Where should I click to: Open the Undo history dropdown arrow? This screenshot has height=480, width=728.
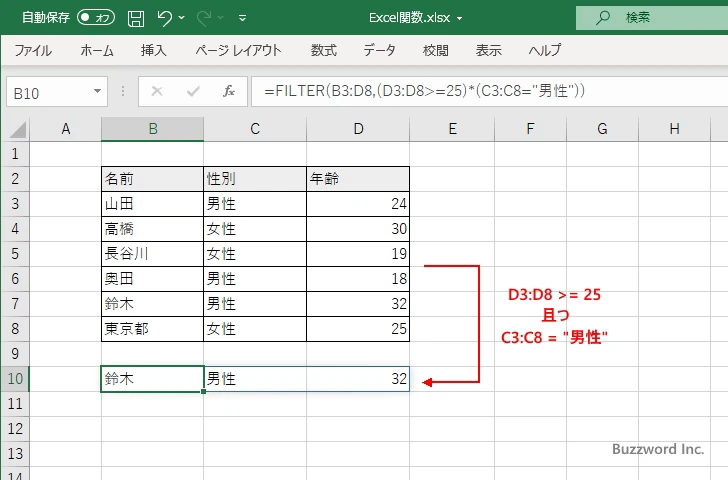[185, 17]
